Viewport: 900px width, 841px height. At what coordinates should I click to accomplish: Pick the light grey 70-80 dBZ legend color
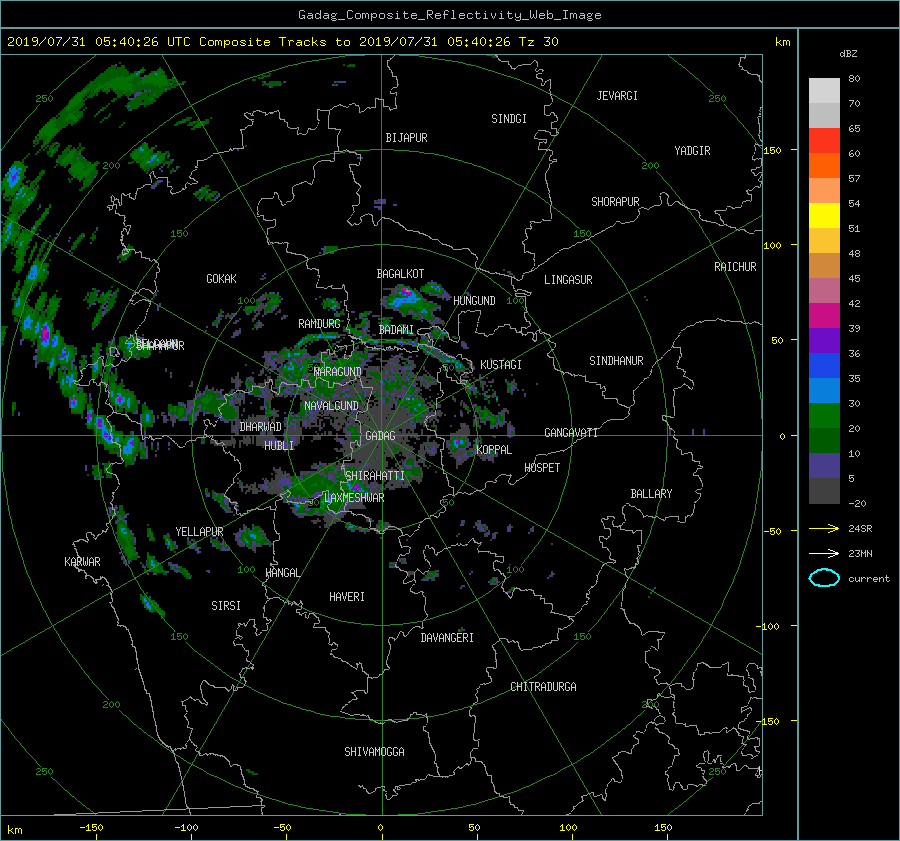coord(824,91)
